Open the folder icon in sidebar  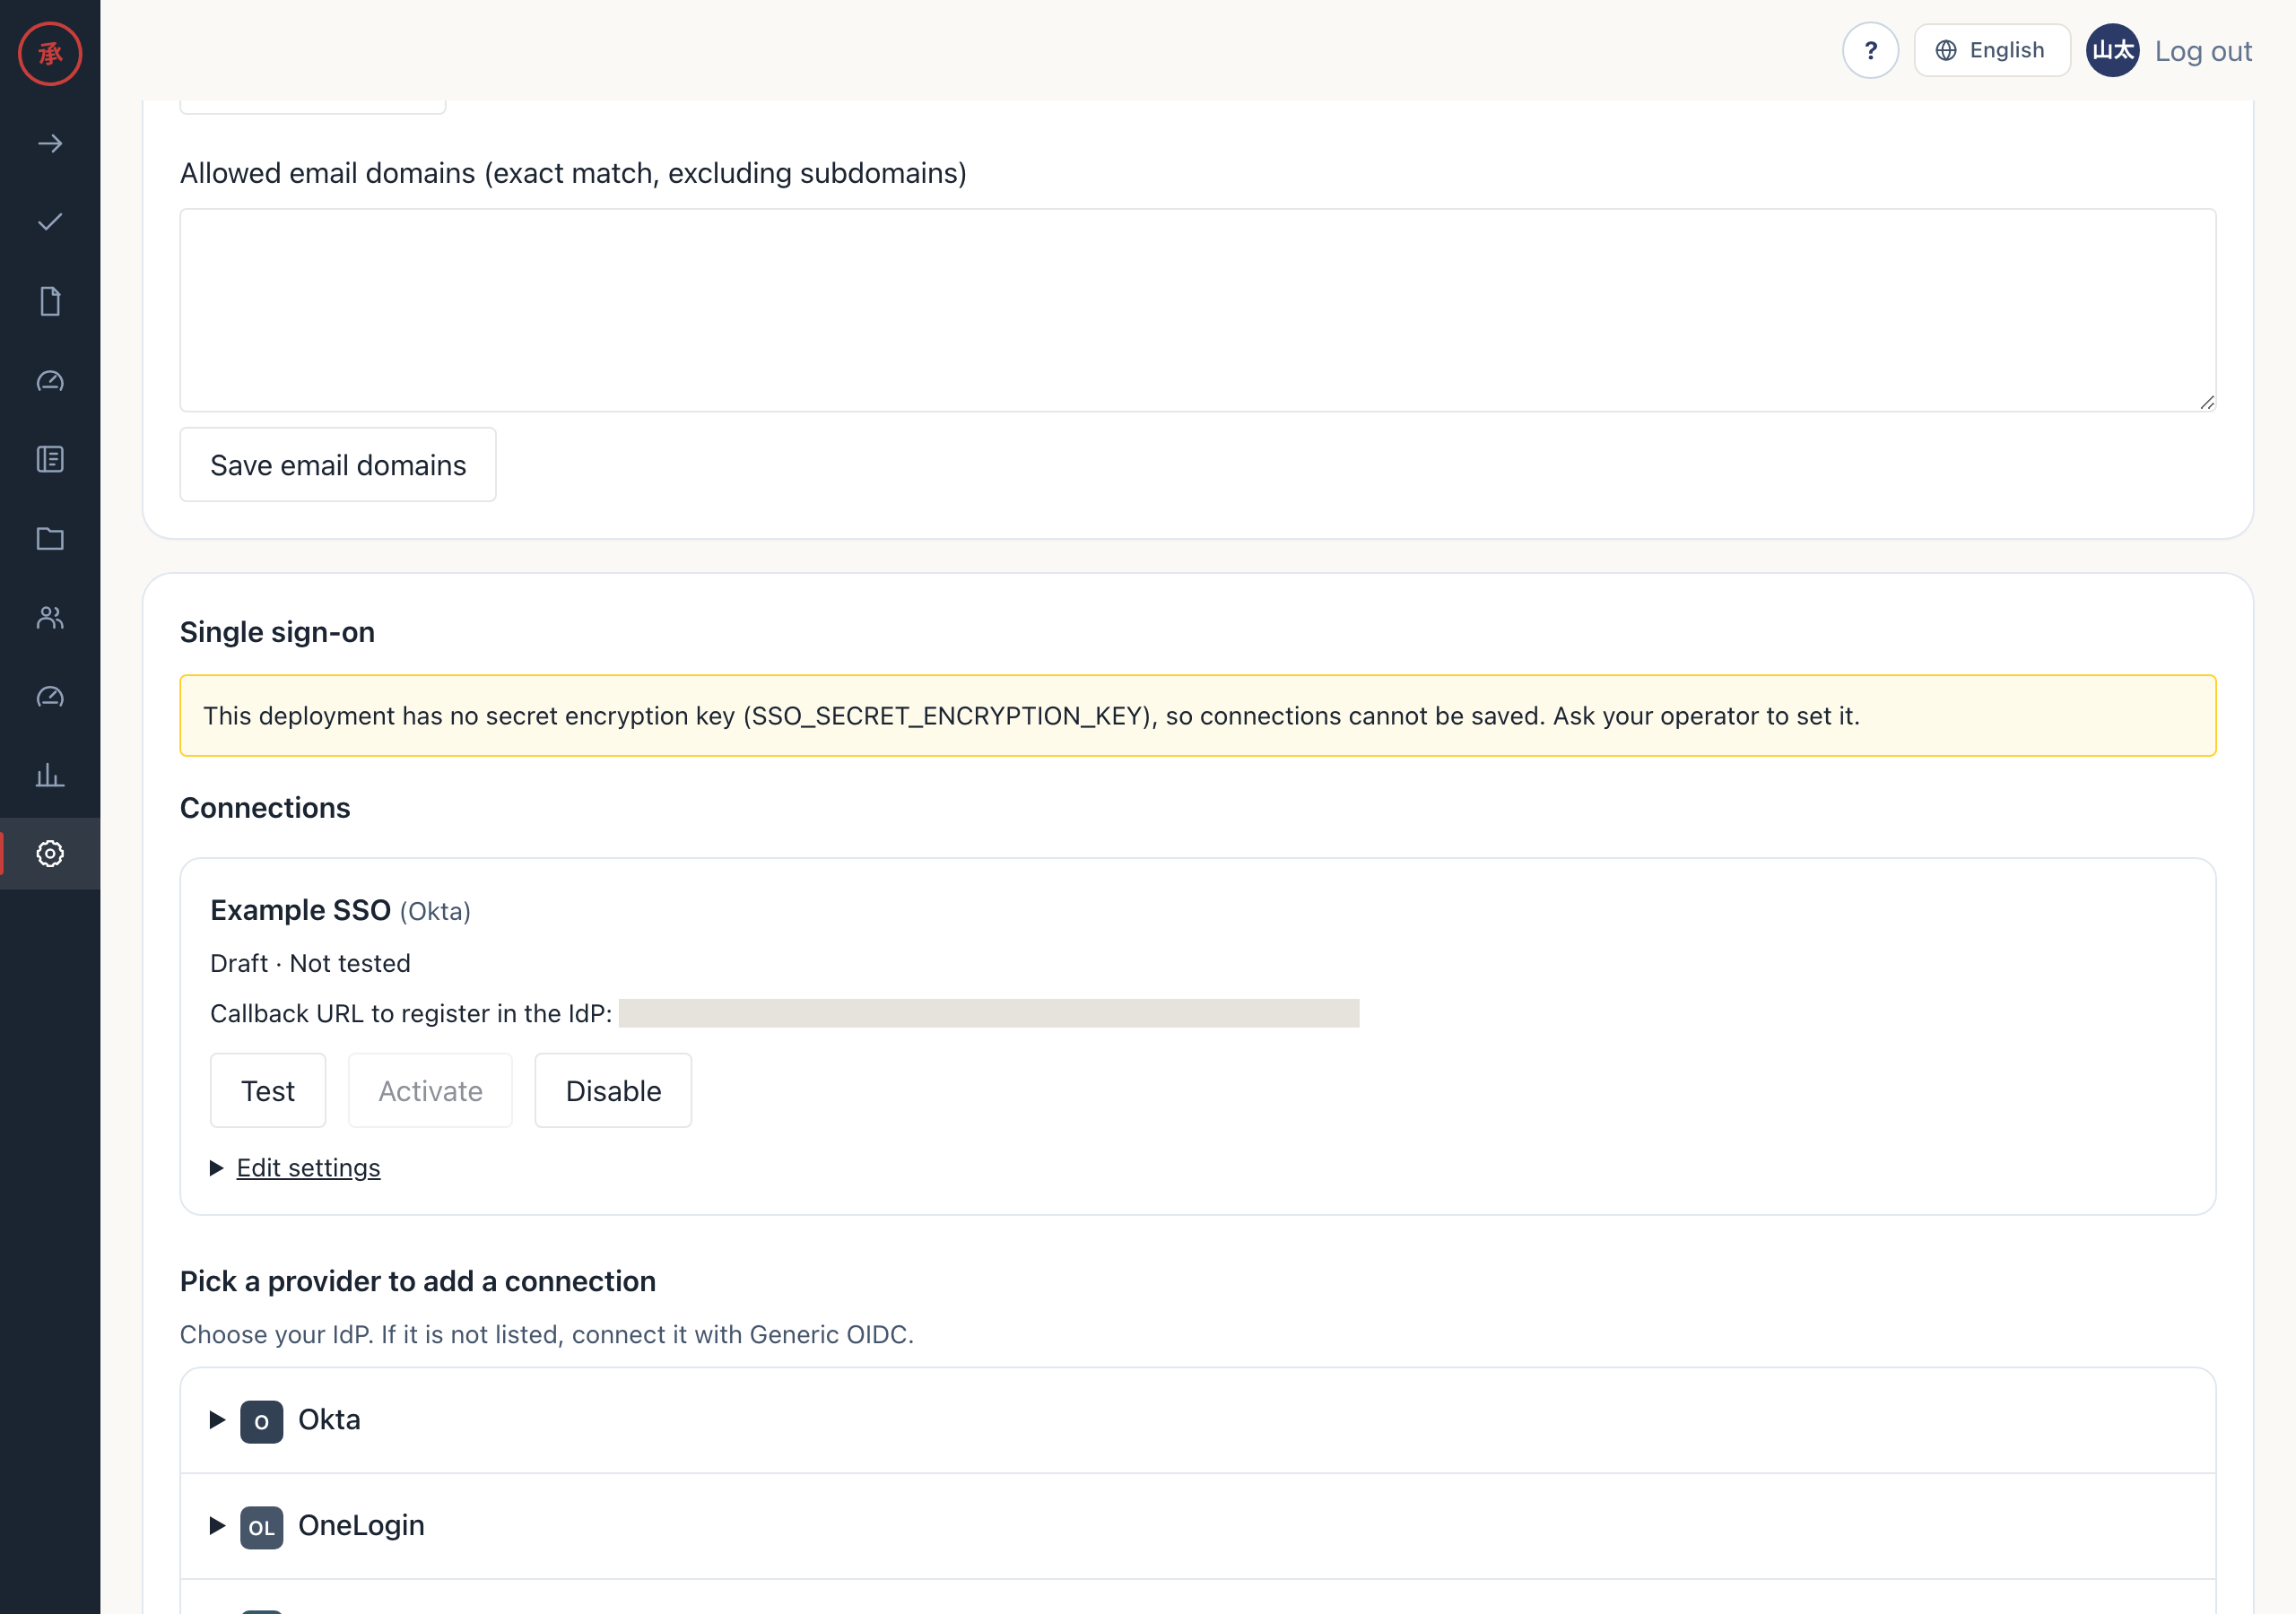[50, 538]
